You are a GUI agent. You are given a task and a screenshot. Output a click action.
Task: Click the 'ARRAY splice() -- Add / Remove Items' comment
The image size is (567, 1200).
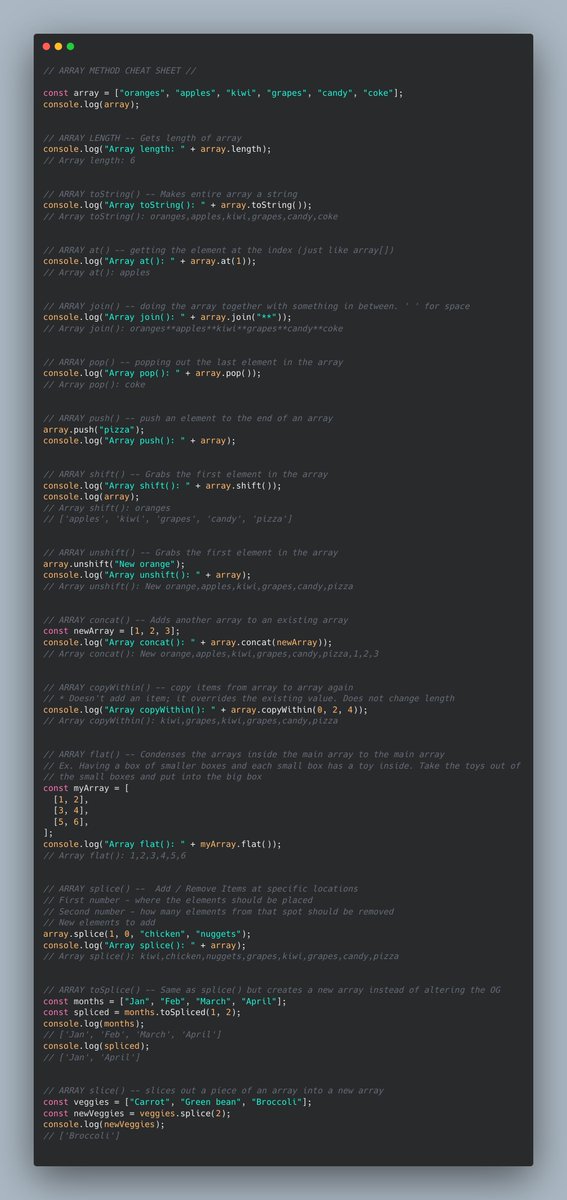[200, 888]
